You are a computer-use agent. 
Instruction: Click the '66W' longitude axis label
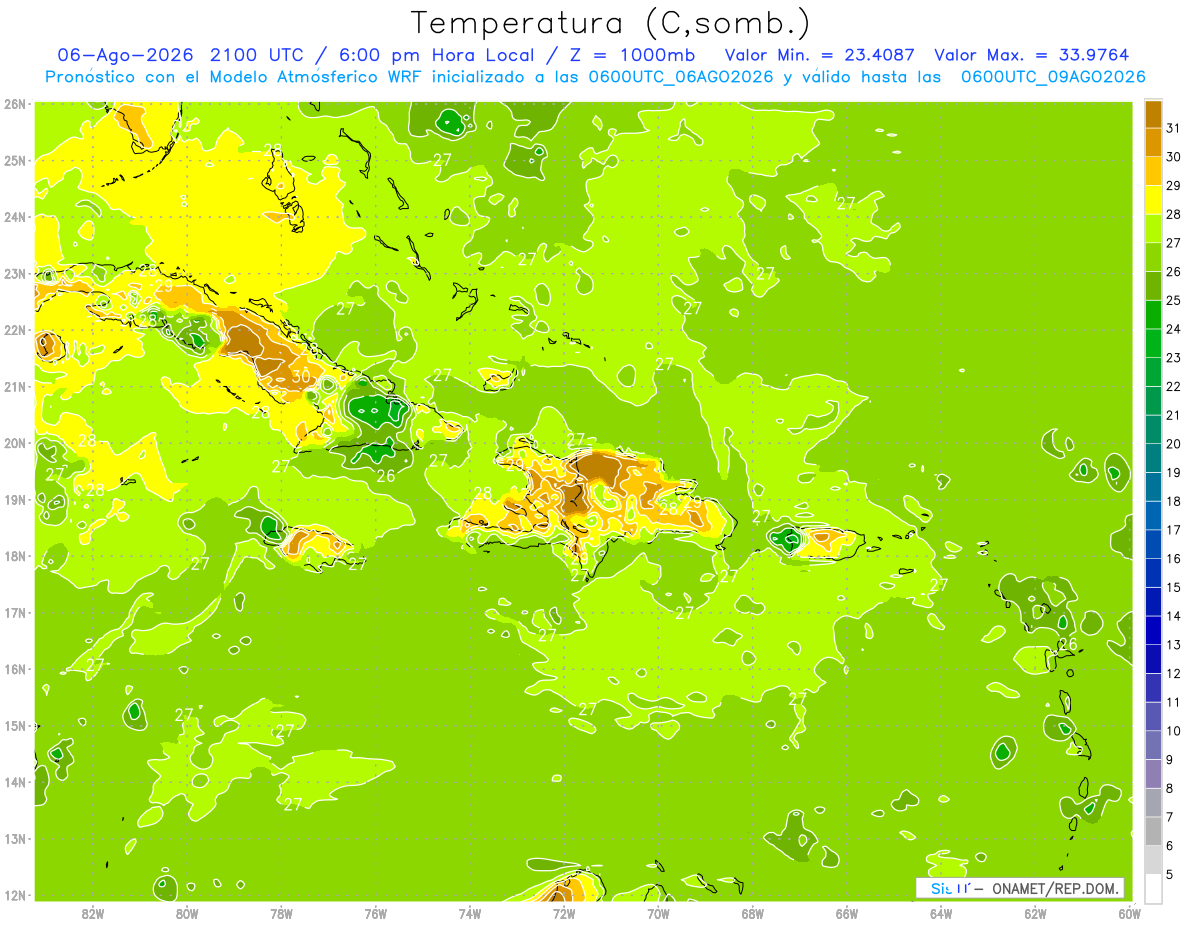coord(847,913)
